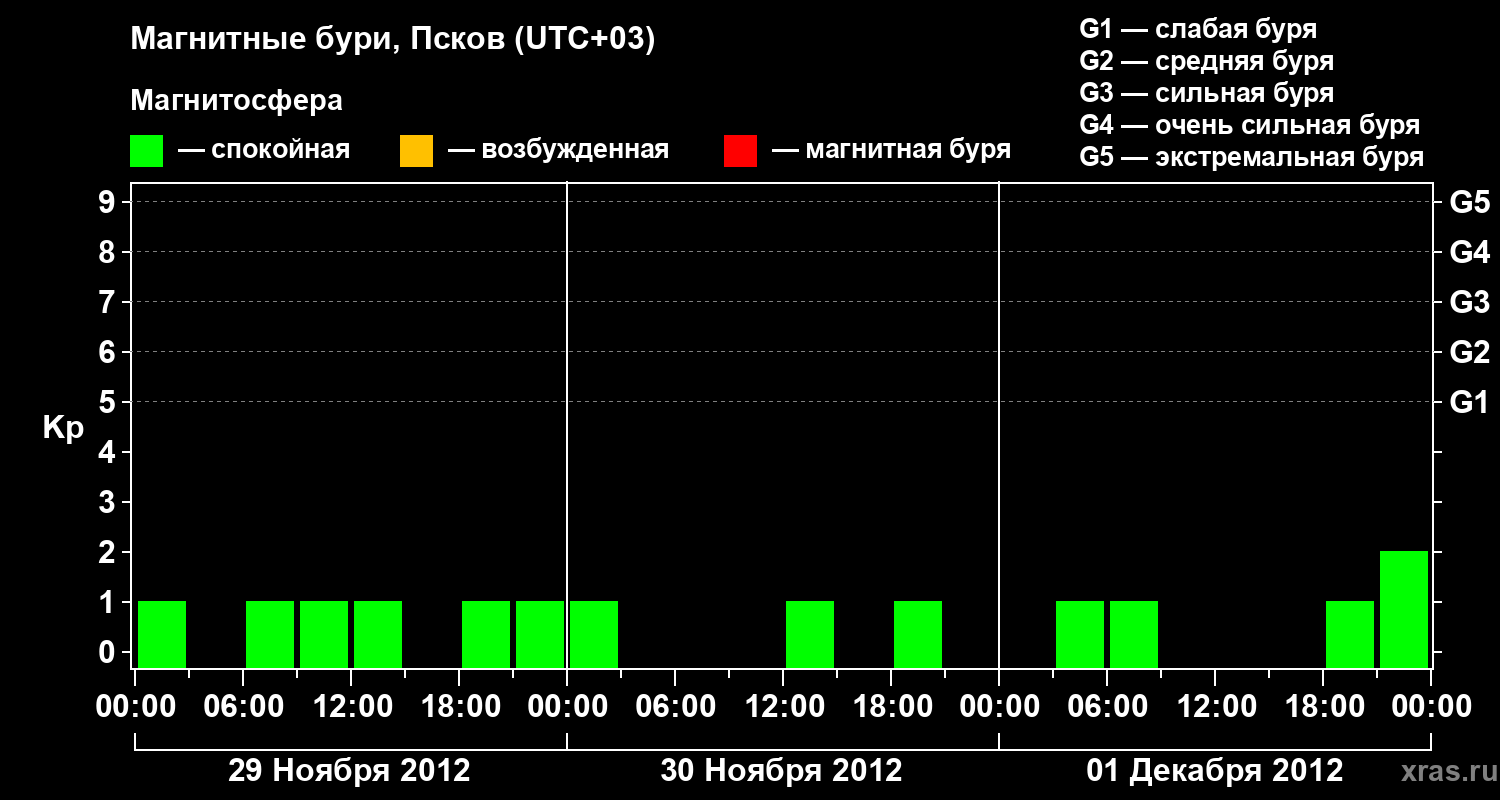
Task: Click right-axis label G3 beside Kp 7 gridline
Action: tap(1469, 302)
